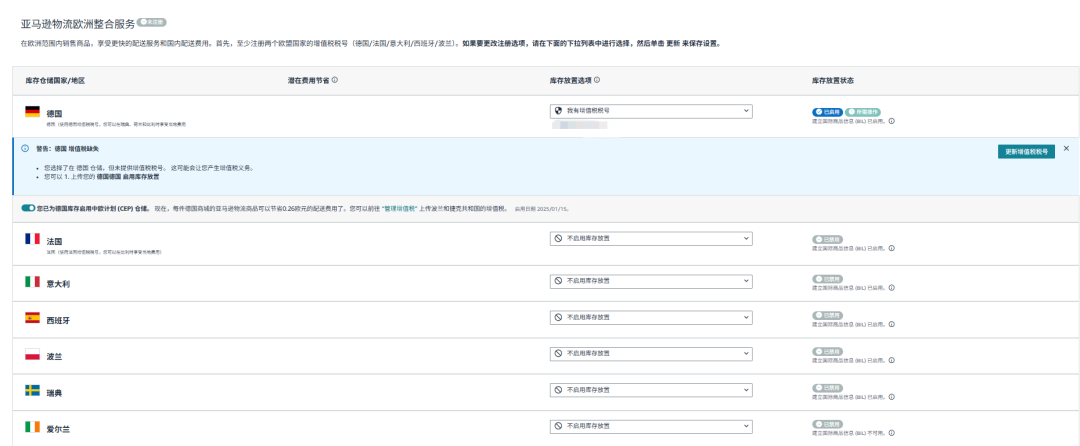Image resolution: width=1080 pixels, height=446 pixels.
Task: Click the French flag icon
Action: 32,239
